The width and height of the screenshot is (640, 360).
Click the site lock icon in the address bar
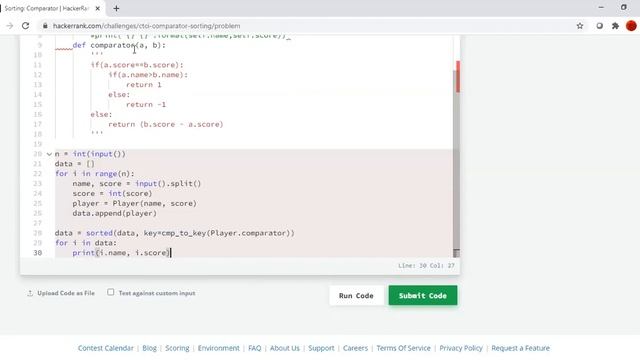[45, 26]
